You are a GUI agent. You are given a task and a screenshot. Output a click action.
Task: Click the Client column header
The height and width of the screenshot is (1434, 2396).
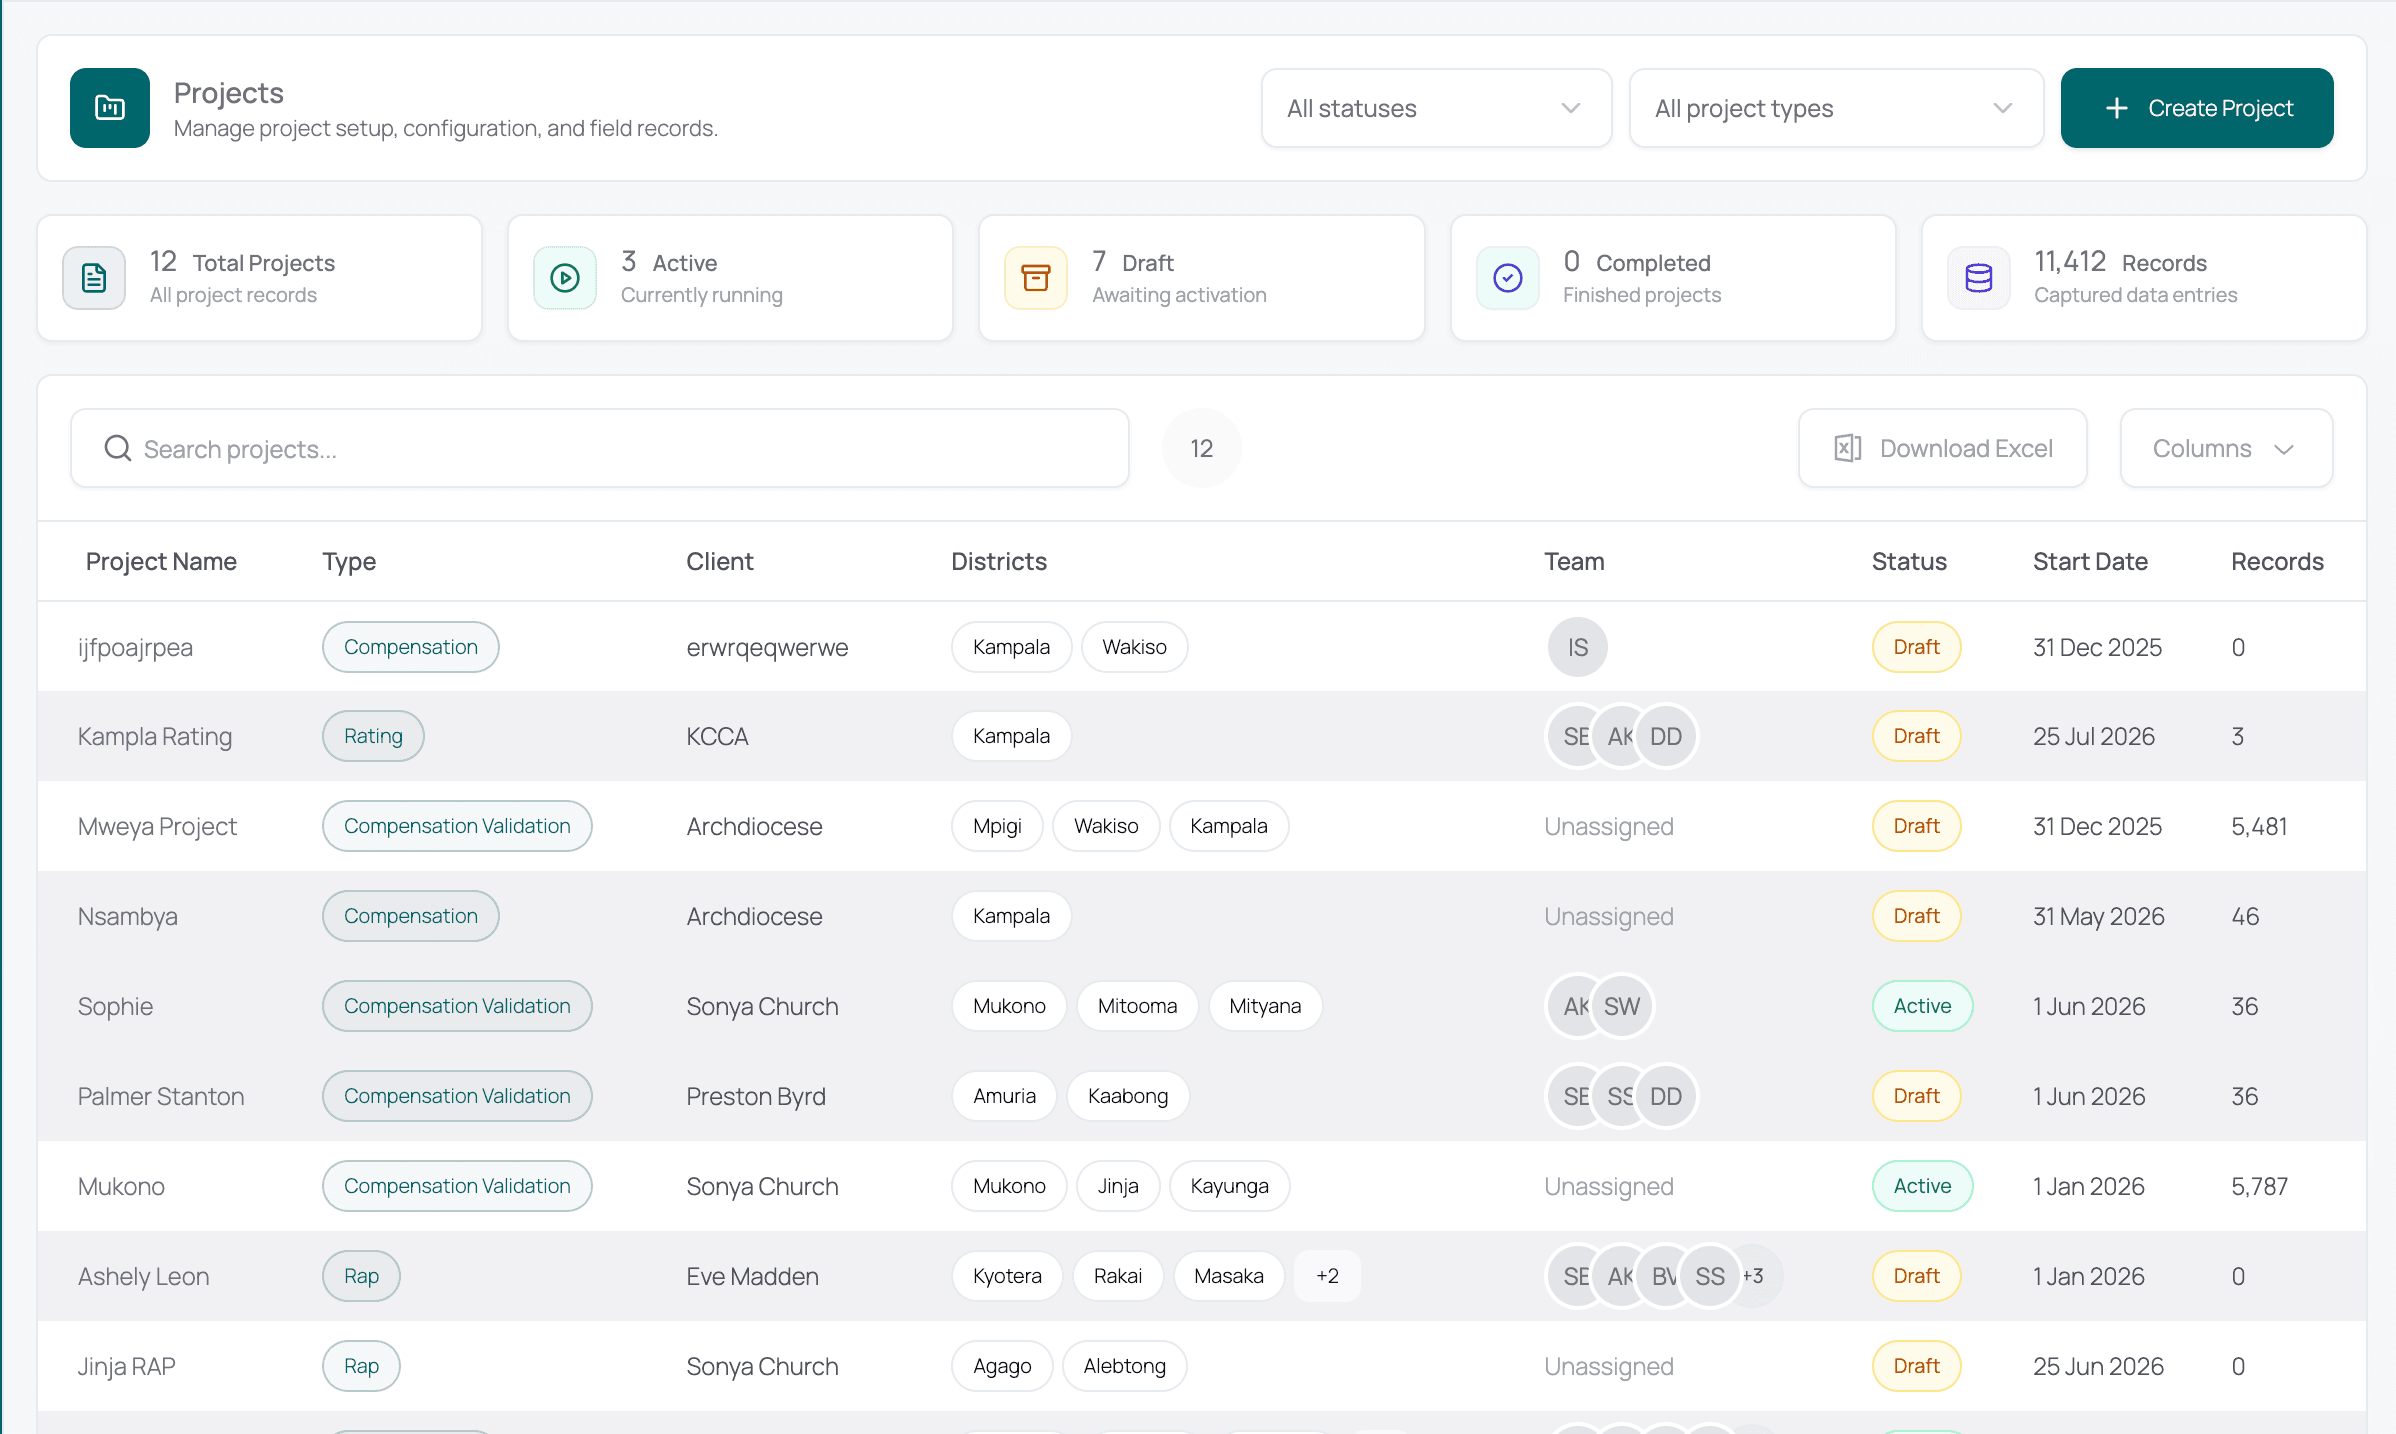[720, 561]
